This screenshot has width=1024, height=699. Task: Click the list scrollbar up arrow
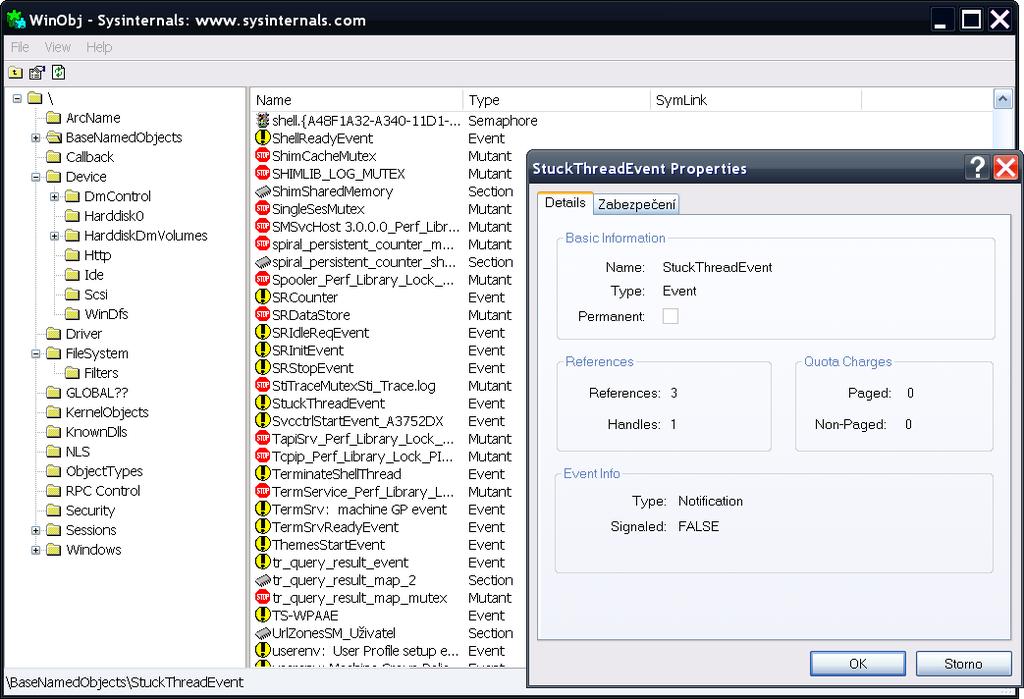(x=1002, y=100)
